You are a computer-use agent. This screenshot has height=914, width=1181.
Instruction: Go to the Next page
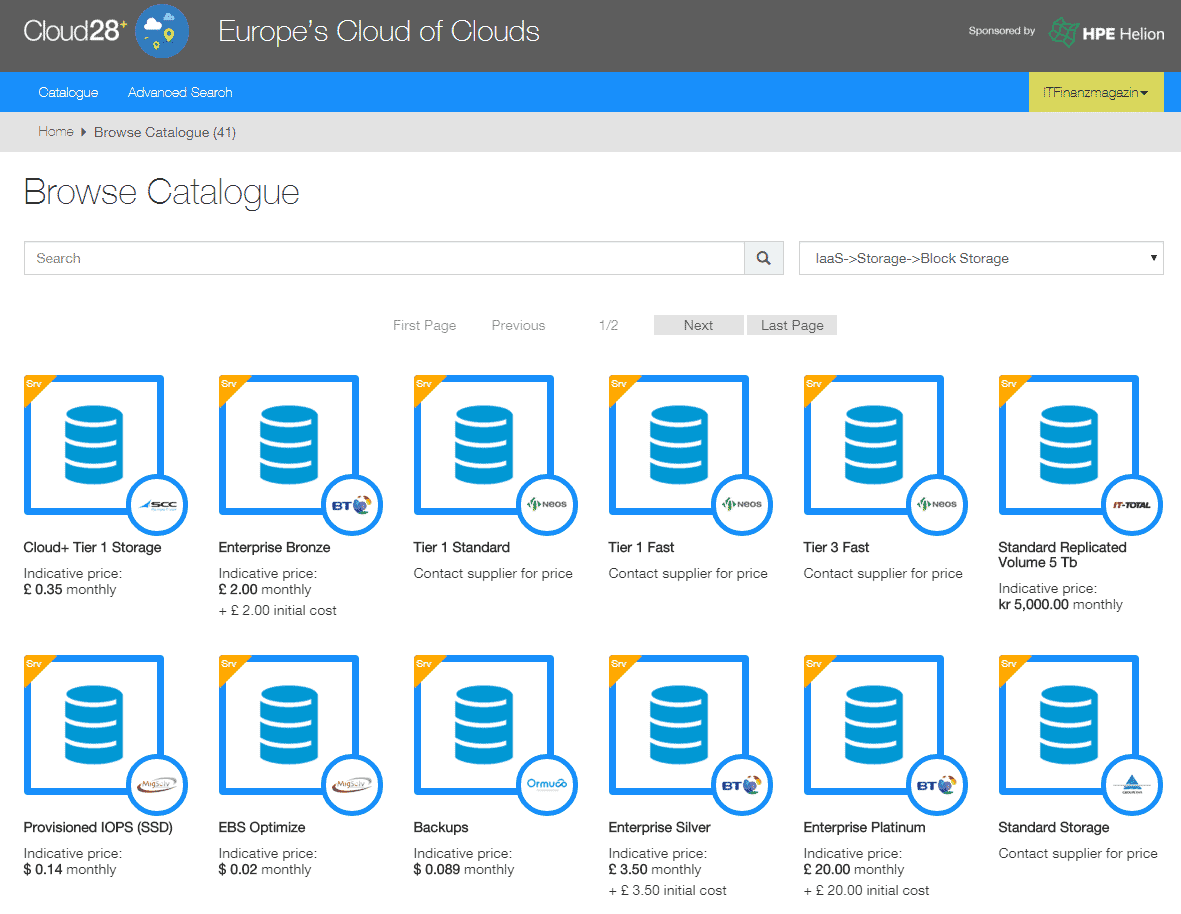[x=698, y=325]
